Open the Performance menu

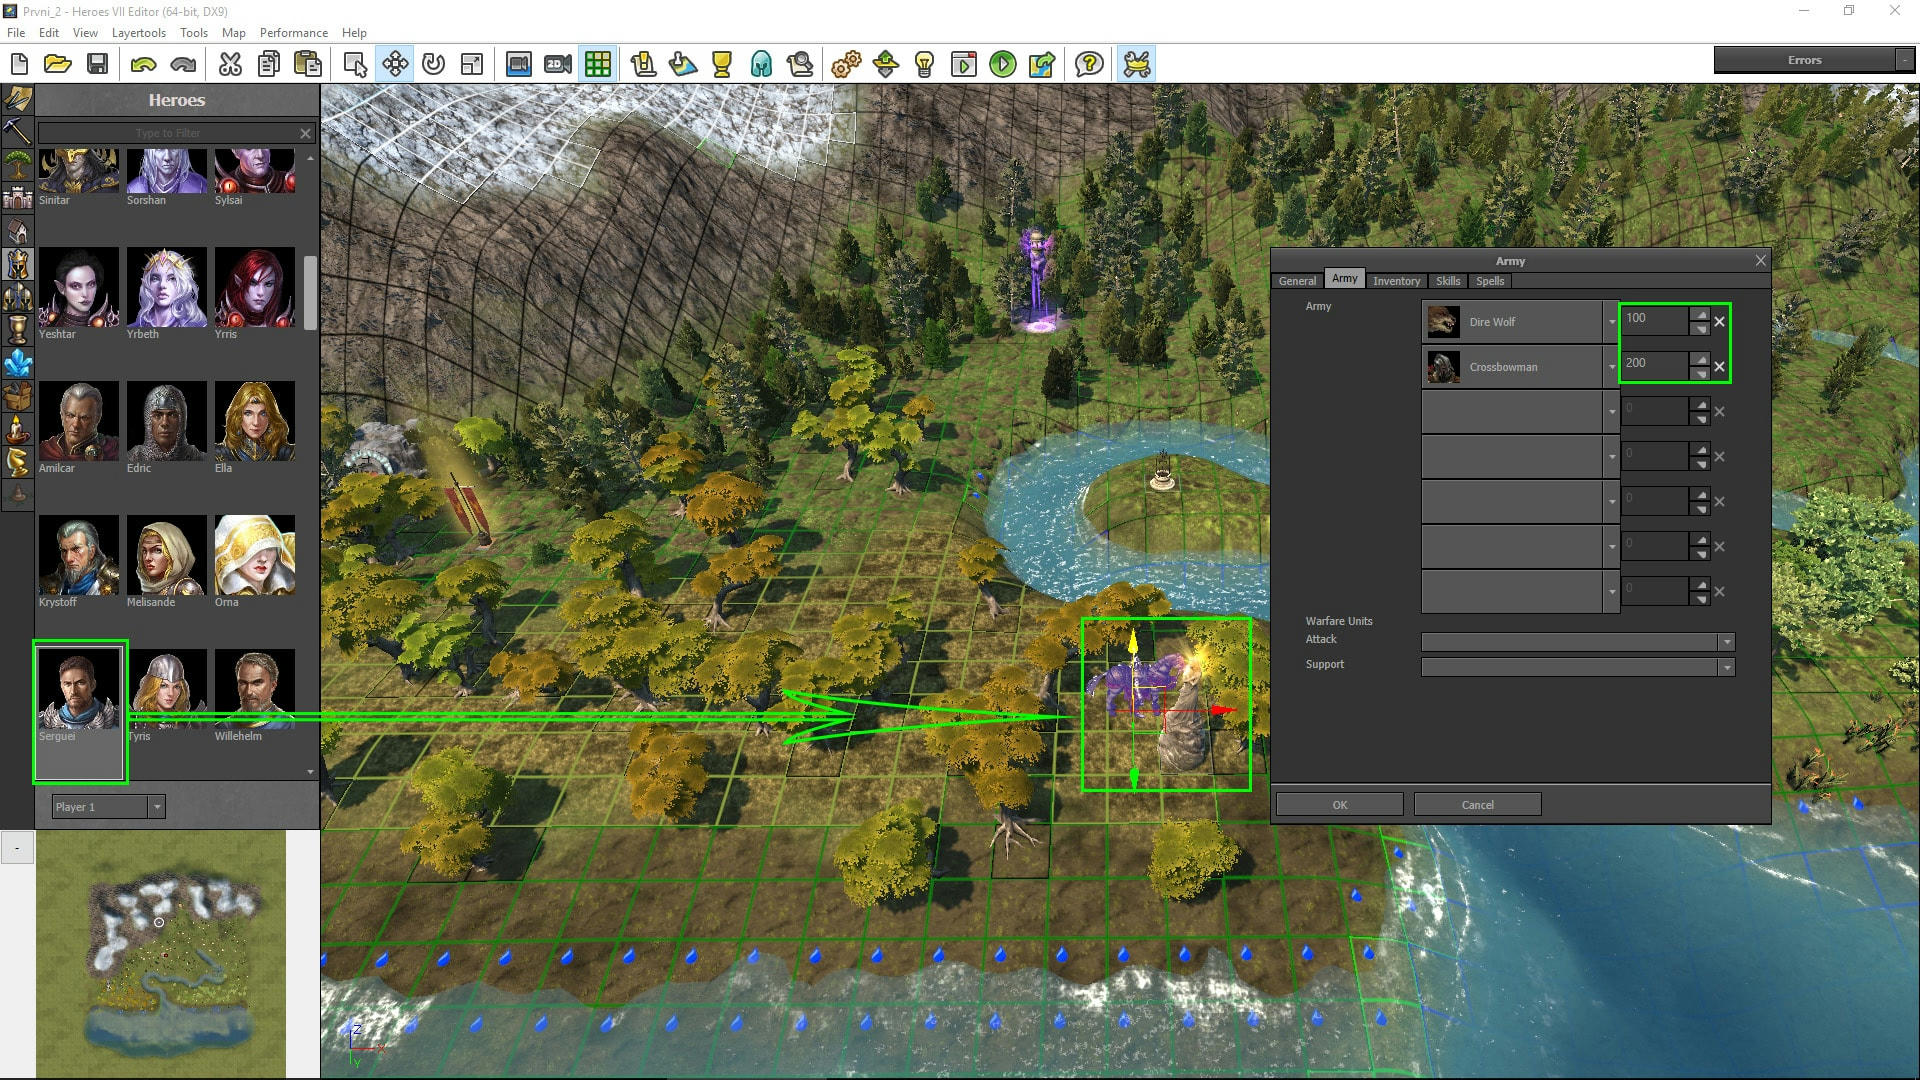294,33
